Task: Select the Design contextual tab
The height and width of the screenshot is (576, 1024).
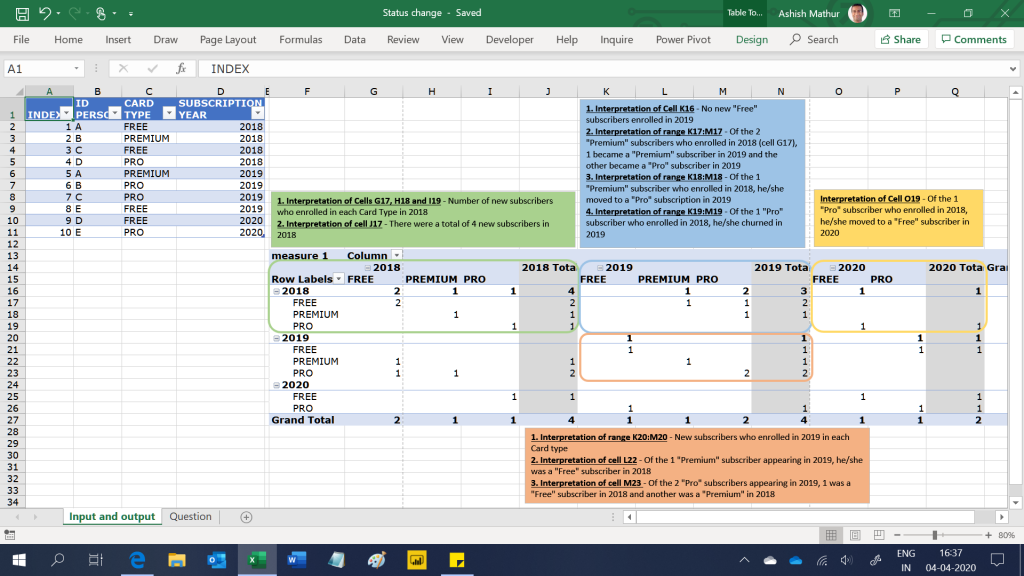Action: (752, 39)
